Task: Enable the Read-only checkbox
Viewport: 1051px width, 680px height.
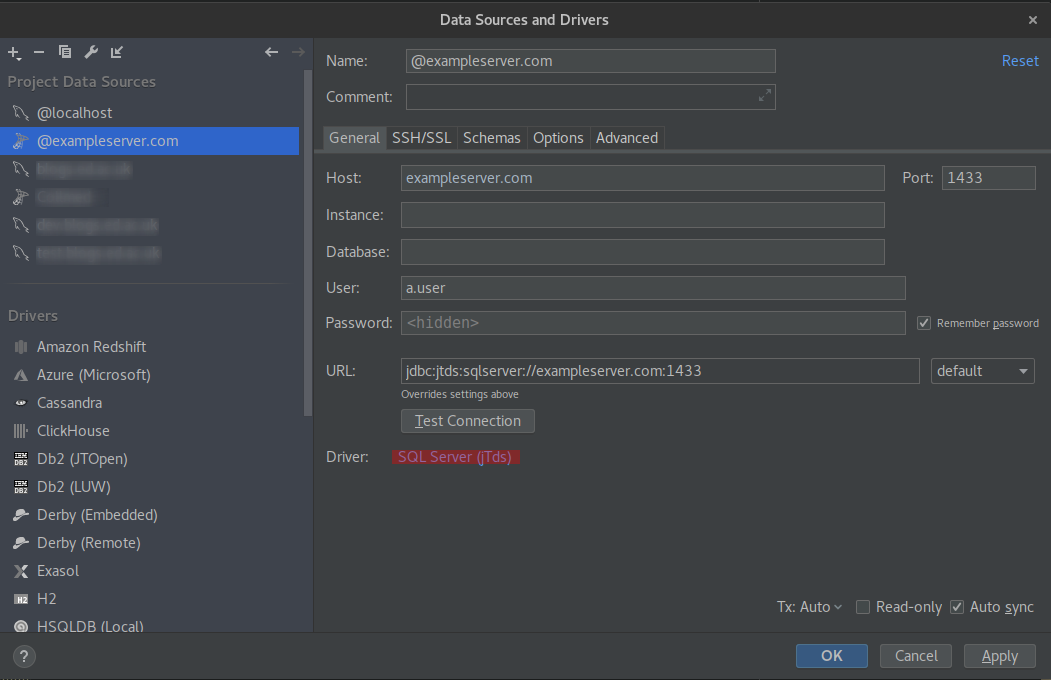Action: point(863,607)
